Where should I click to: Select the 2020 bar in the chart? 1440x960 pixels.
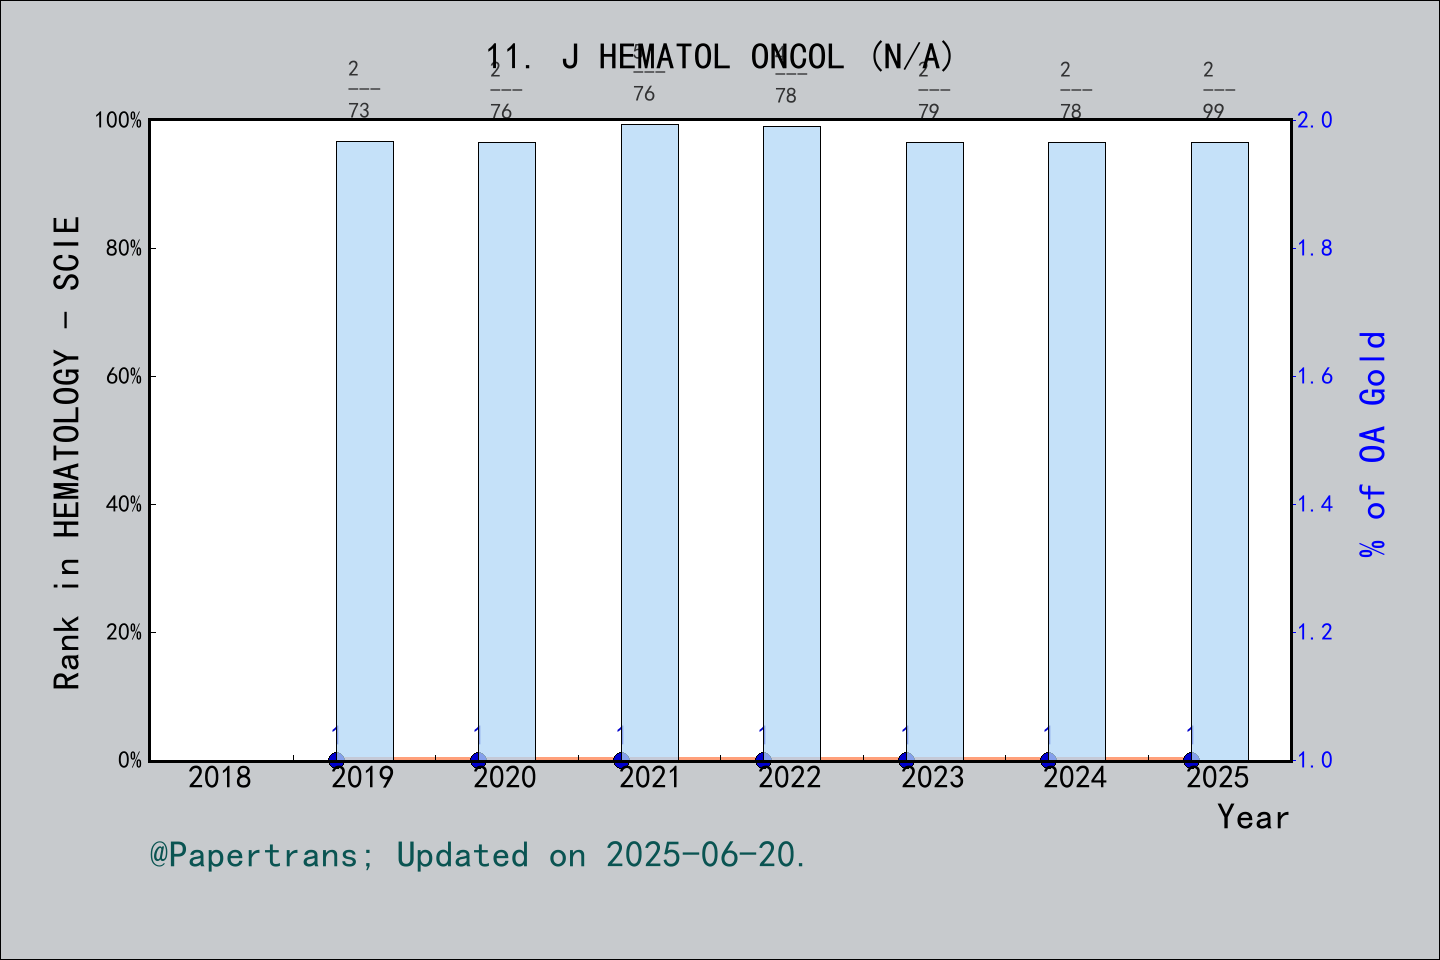(506, 450)
